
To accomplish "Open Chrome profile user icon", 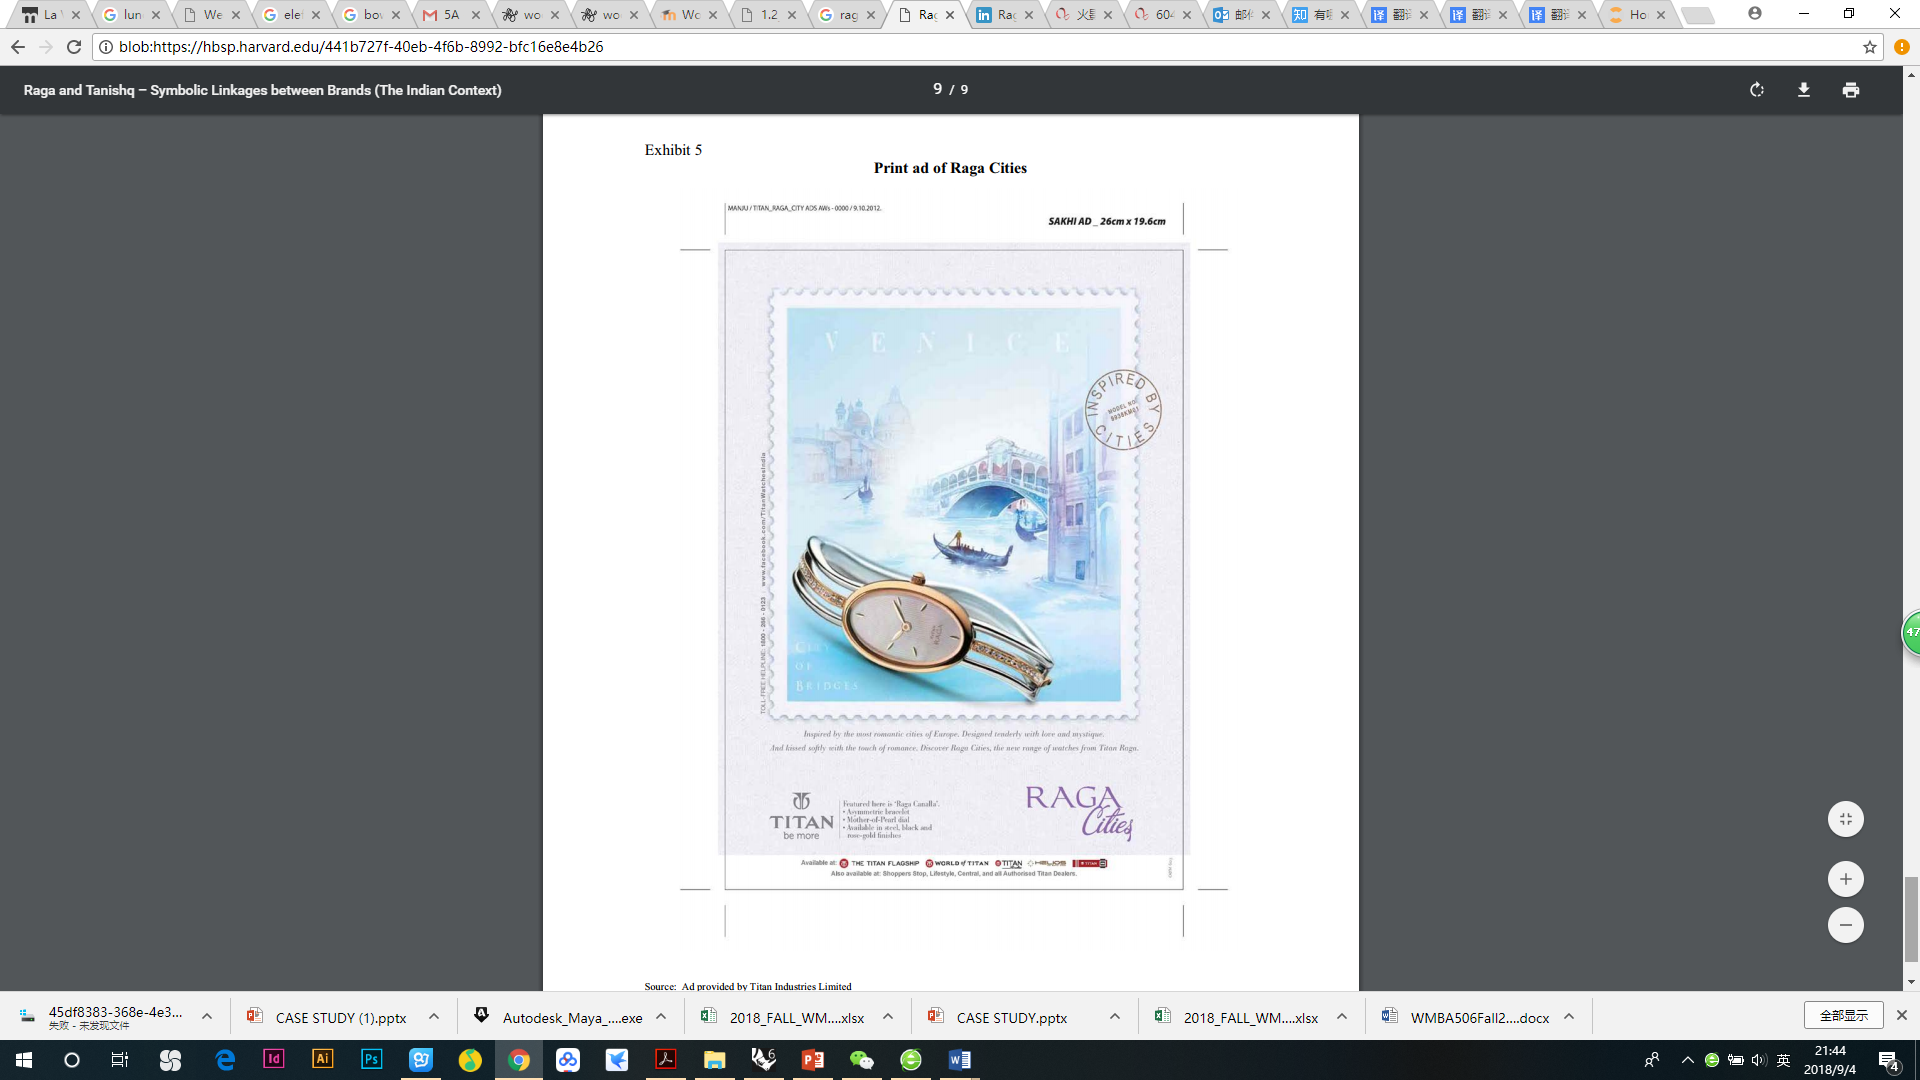I will pyautogui.click(x=1755, y=14).
